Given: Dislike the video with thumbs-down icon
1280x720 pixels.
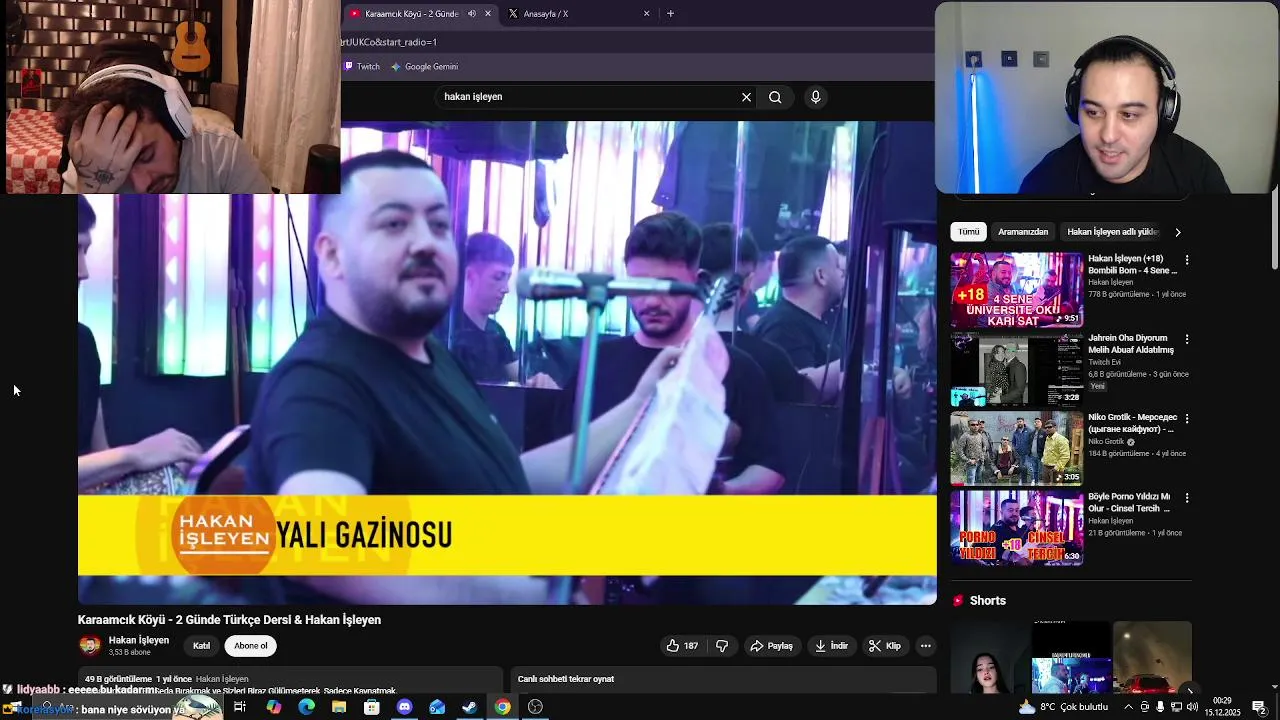Looking at the screenshot, I should [x=722, y=646].
